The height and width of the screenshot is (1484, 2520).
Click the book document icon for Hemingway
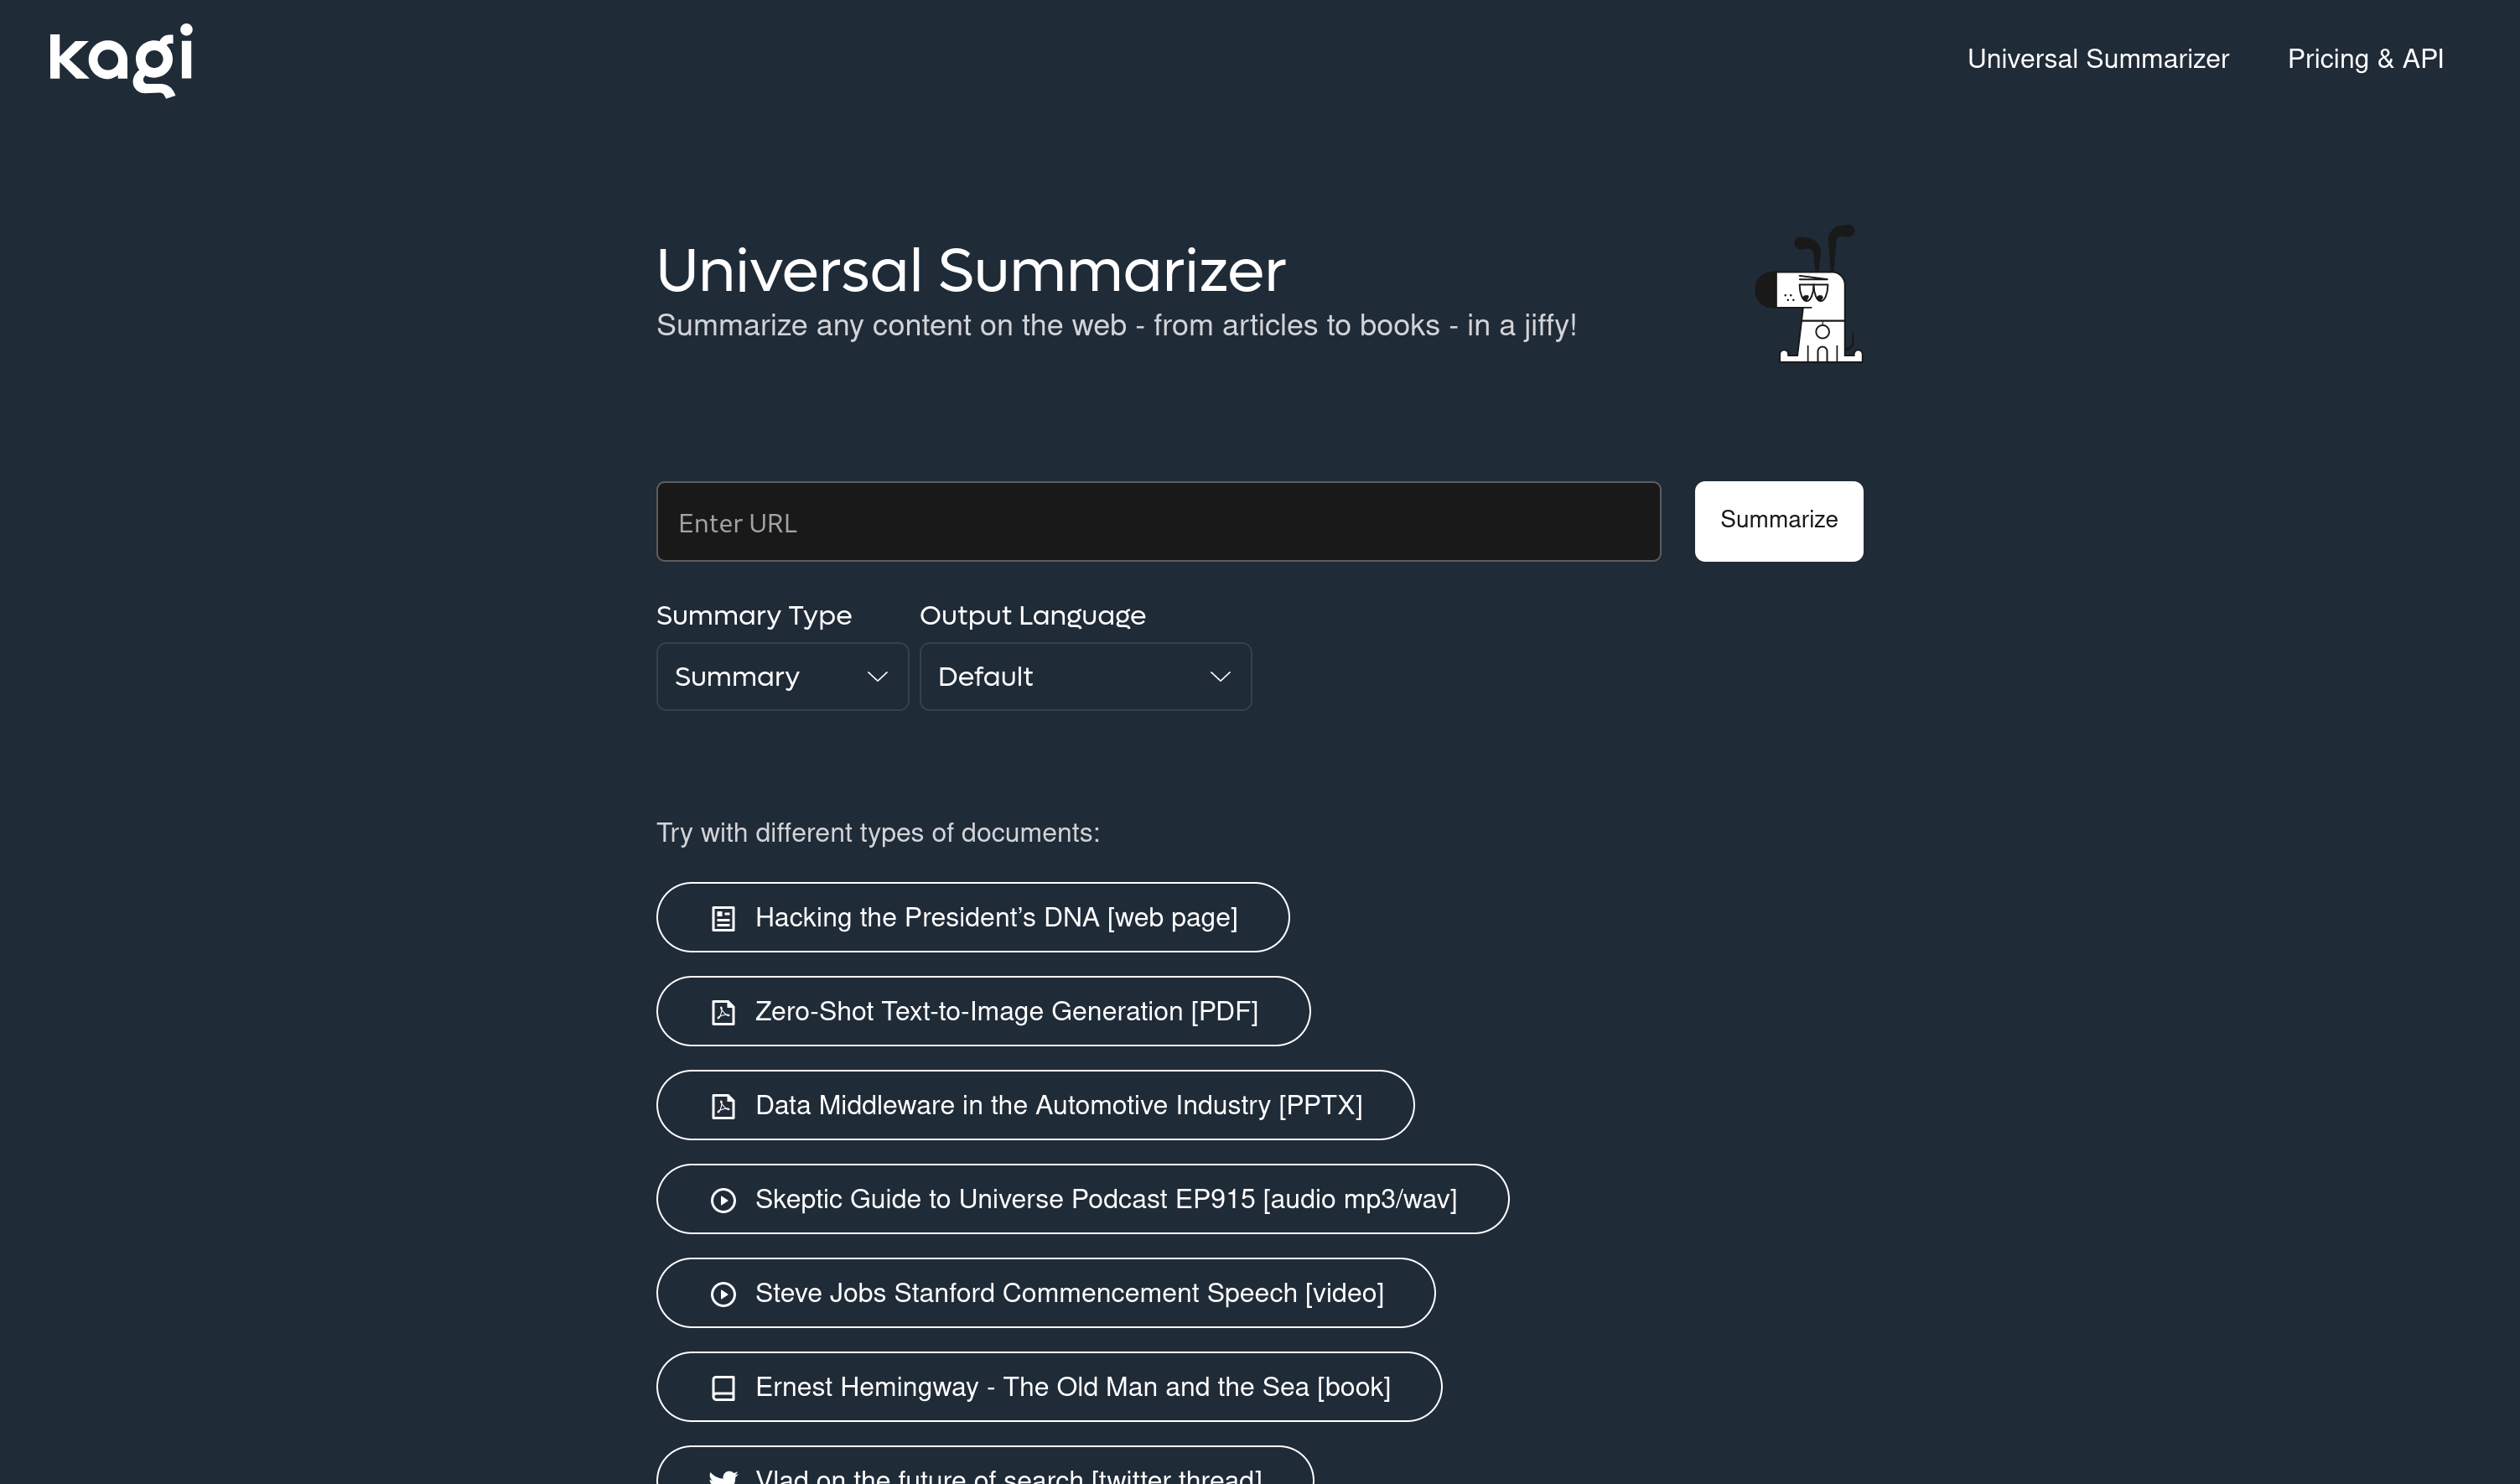tap(723, 1387)
